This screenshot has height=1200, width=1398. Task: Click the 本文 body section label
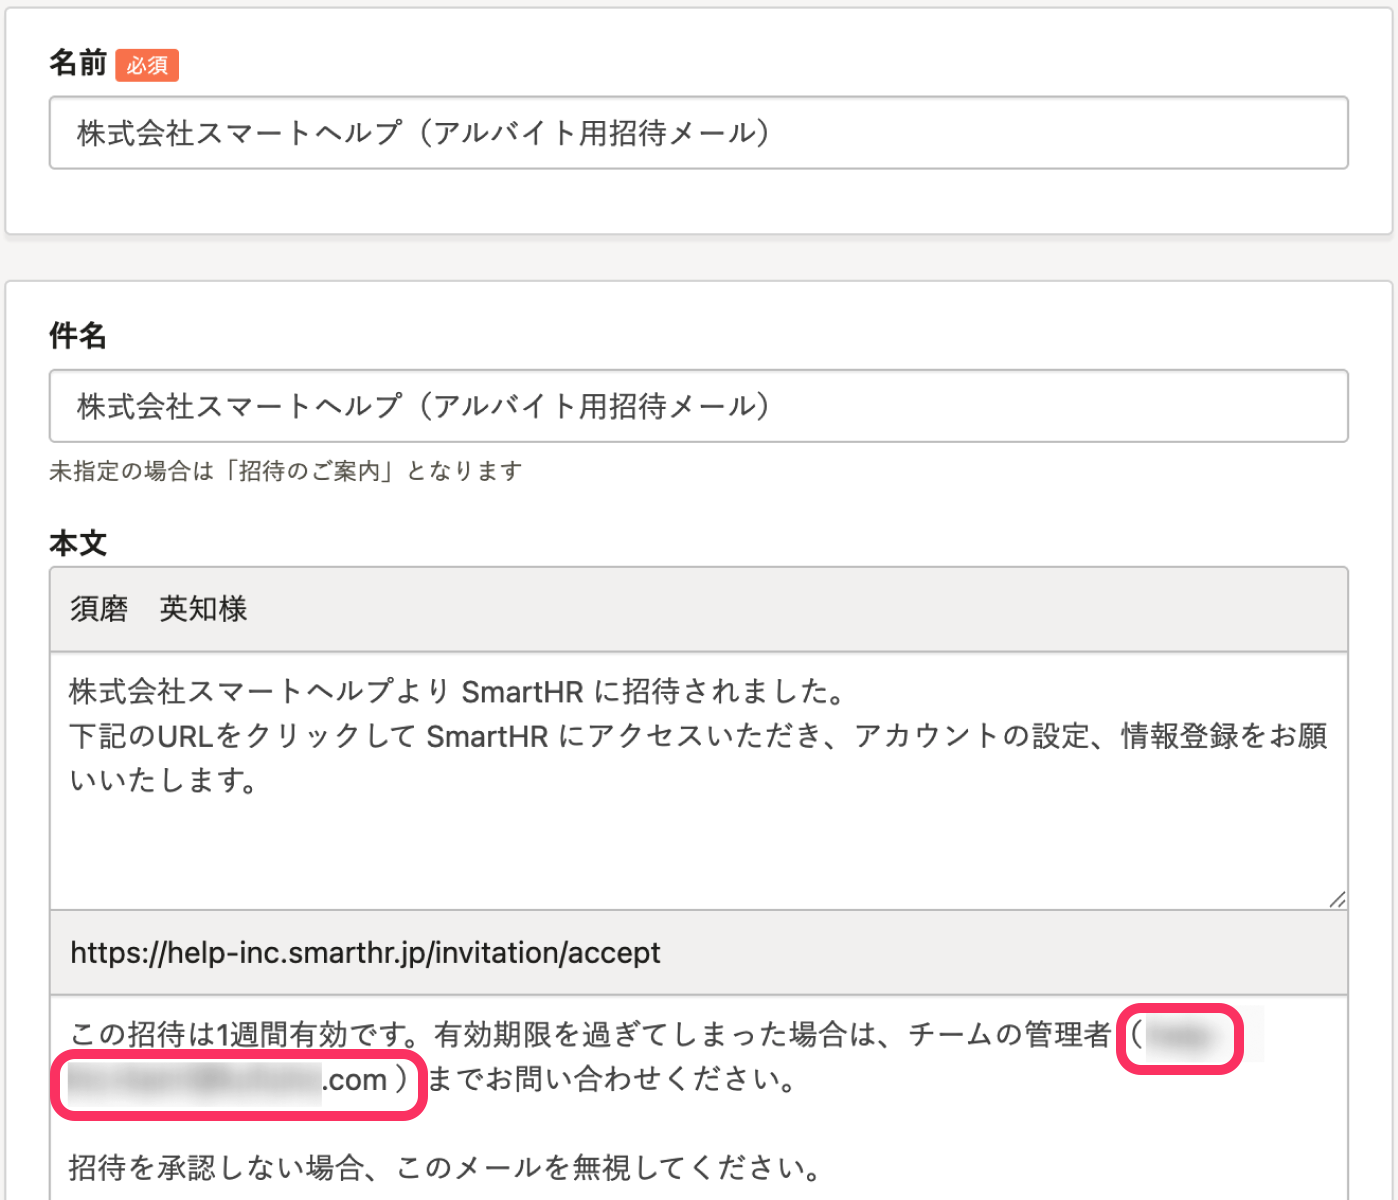(77, 543)
